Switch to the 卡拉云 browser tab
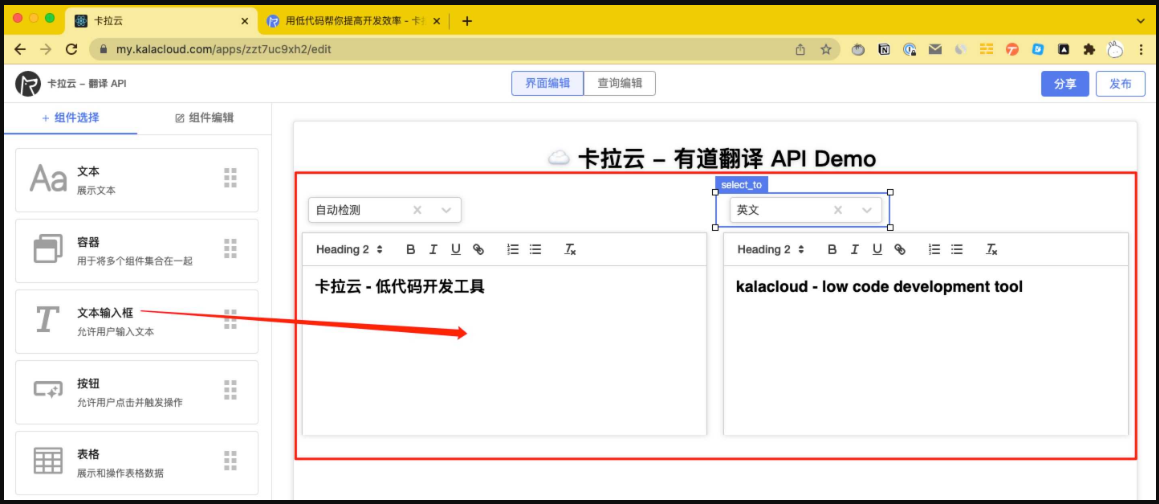The image size is (1159, 504). [160, 21]
